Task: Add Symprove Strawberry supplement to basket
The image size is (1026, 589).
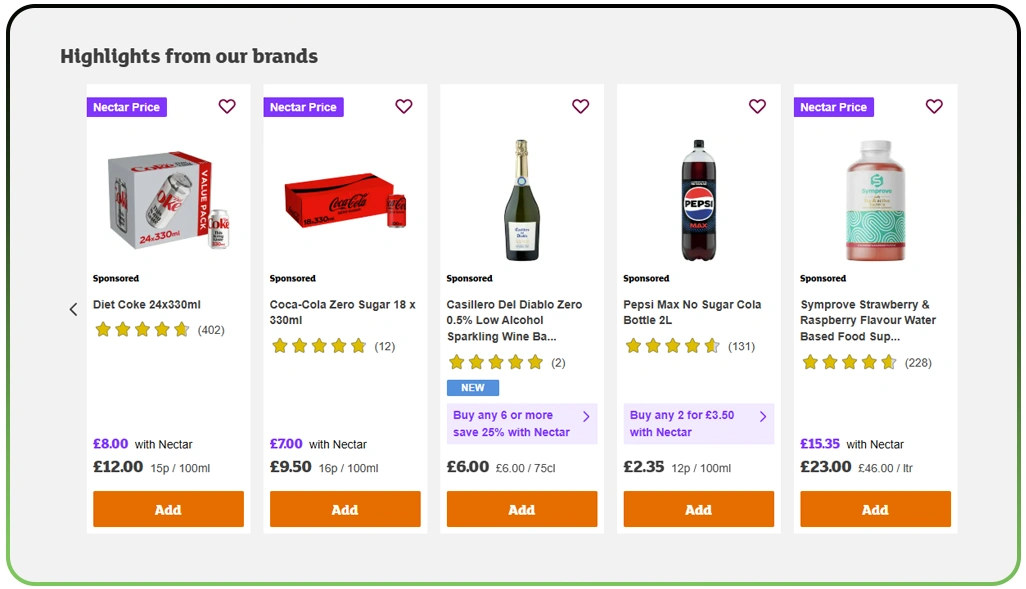Action: [x=875, y=509]
